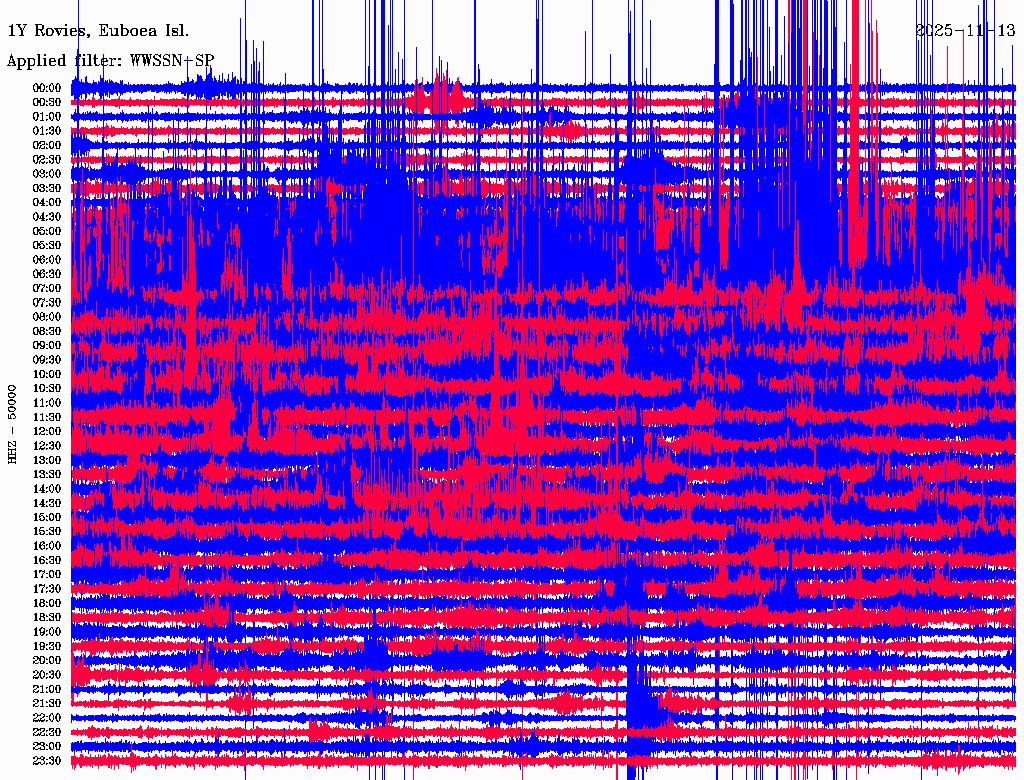Click the date label 2025-11-13
The height and width of the screenshot is (780, 1024).
coord(966,30)
